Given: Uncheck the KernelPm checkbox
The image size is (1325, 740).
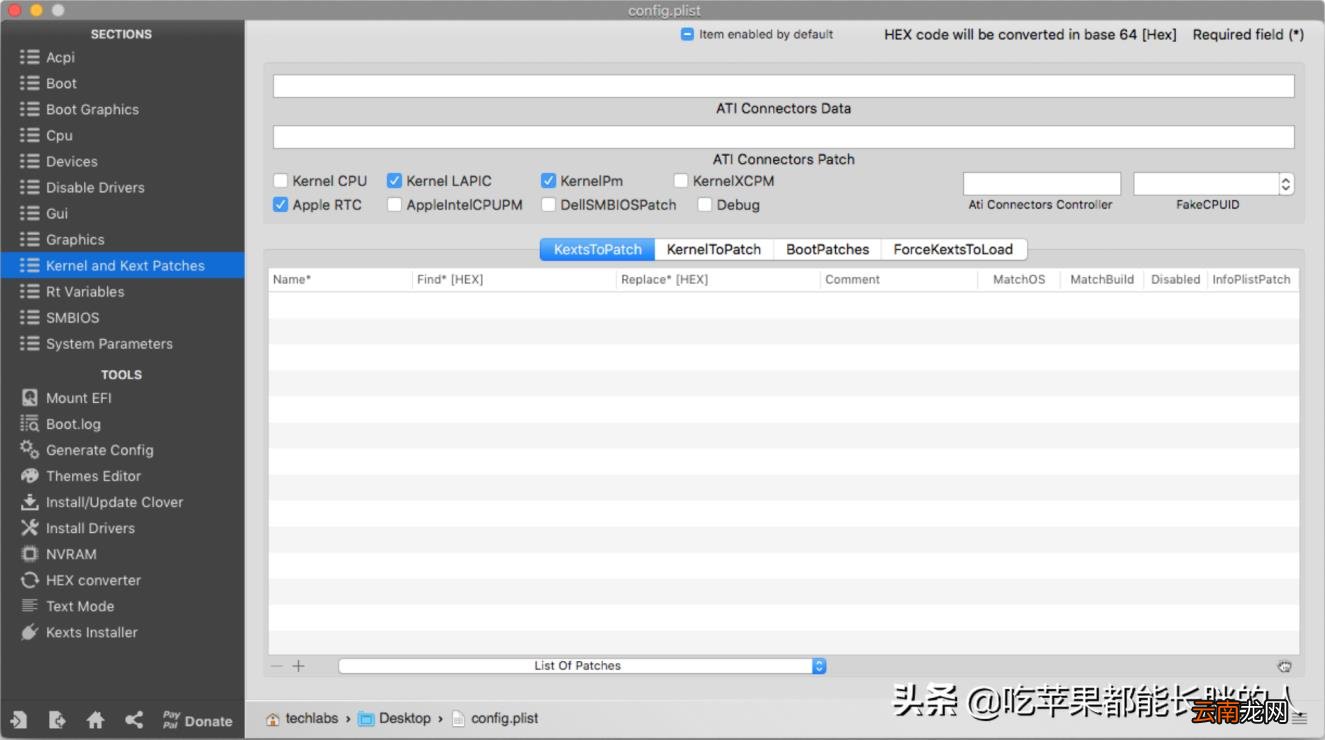Looking at the screenshot, I should (x=549, y=181).
